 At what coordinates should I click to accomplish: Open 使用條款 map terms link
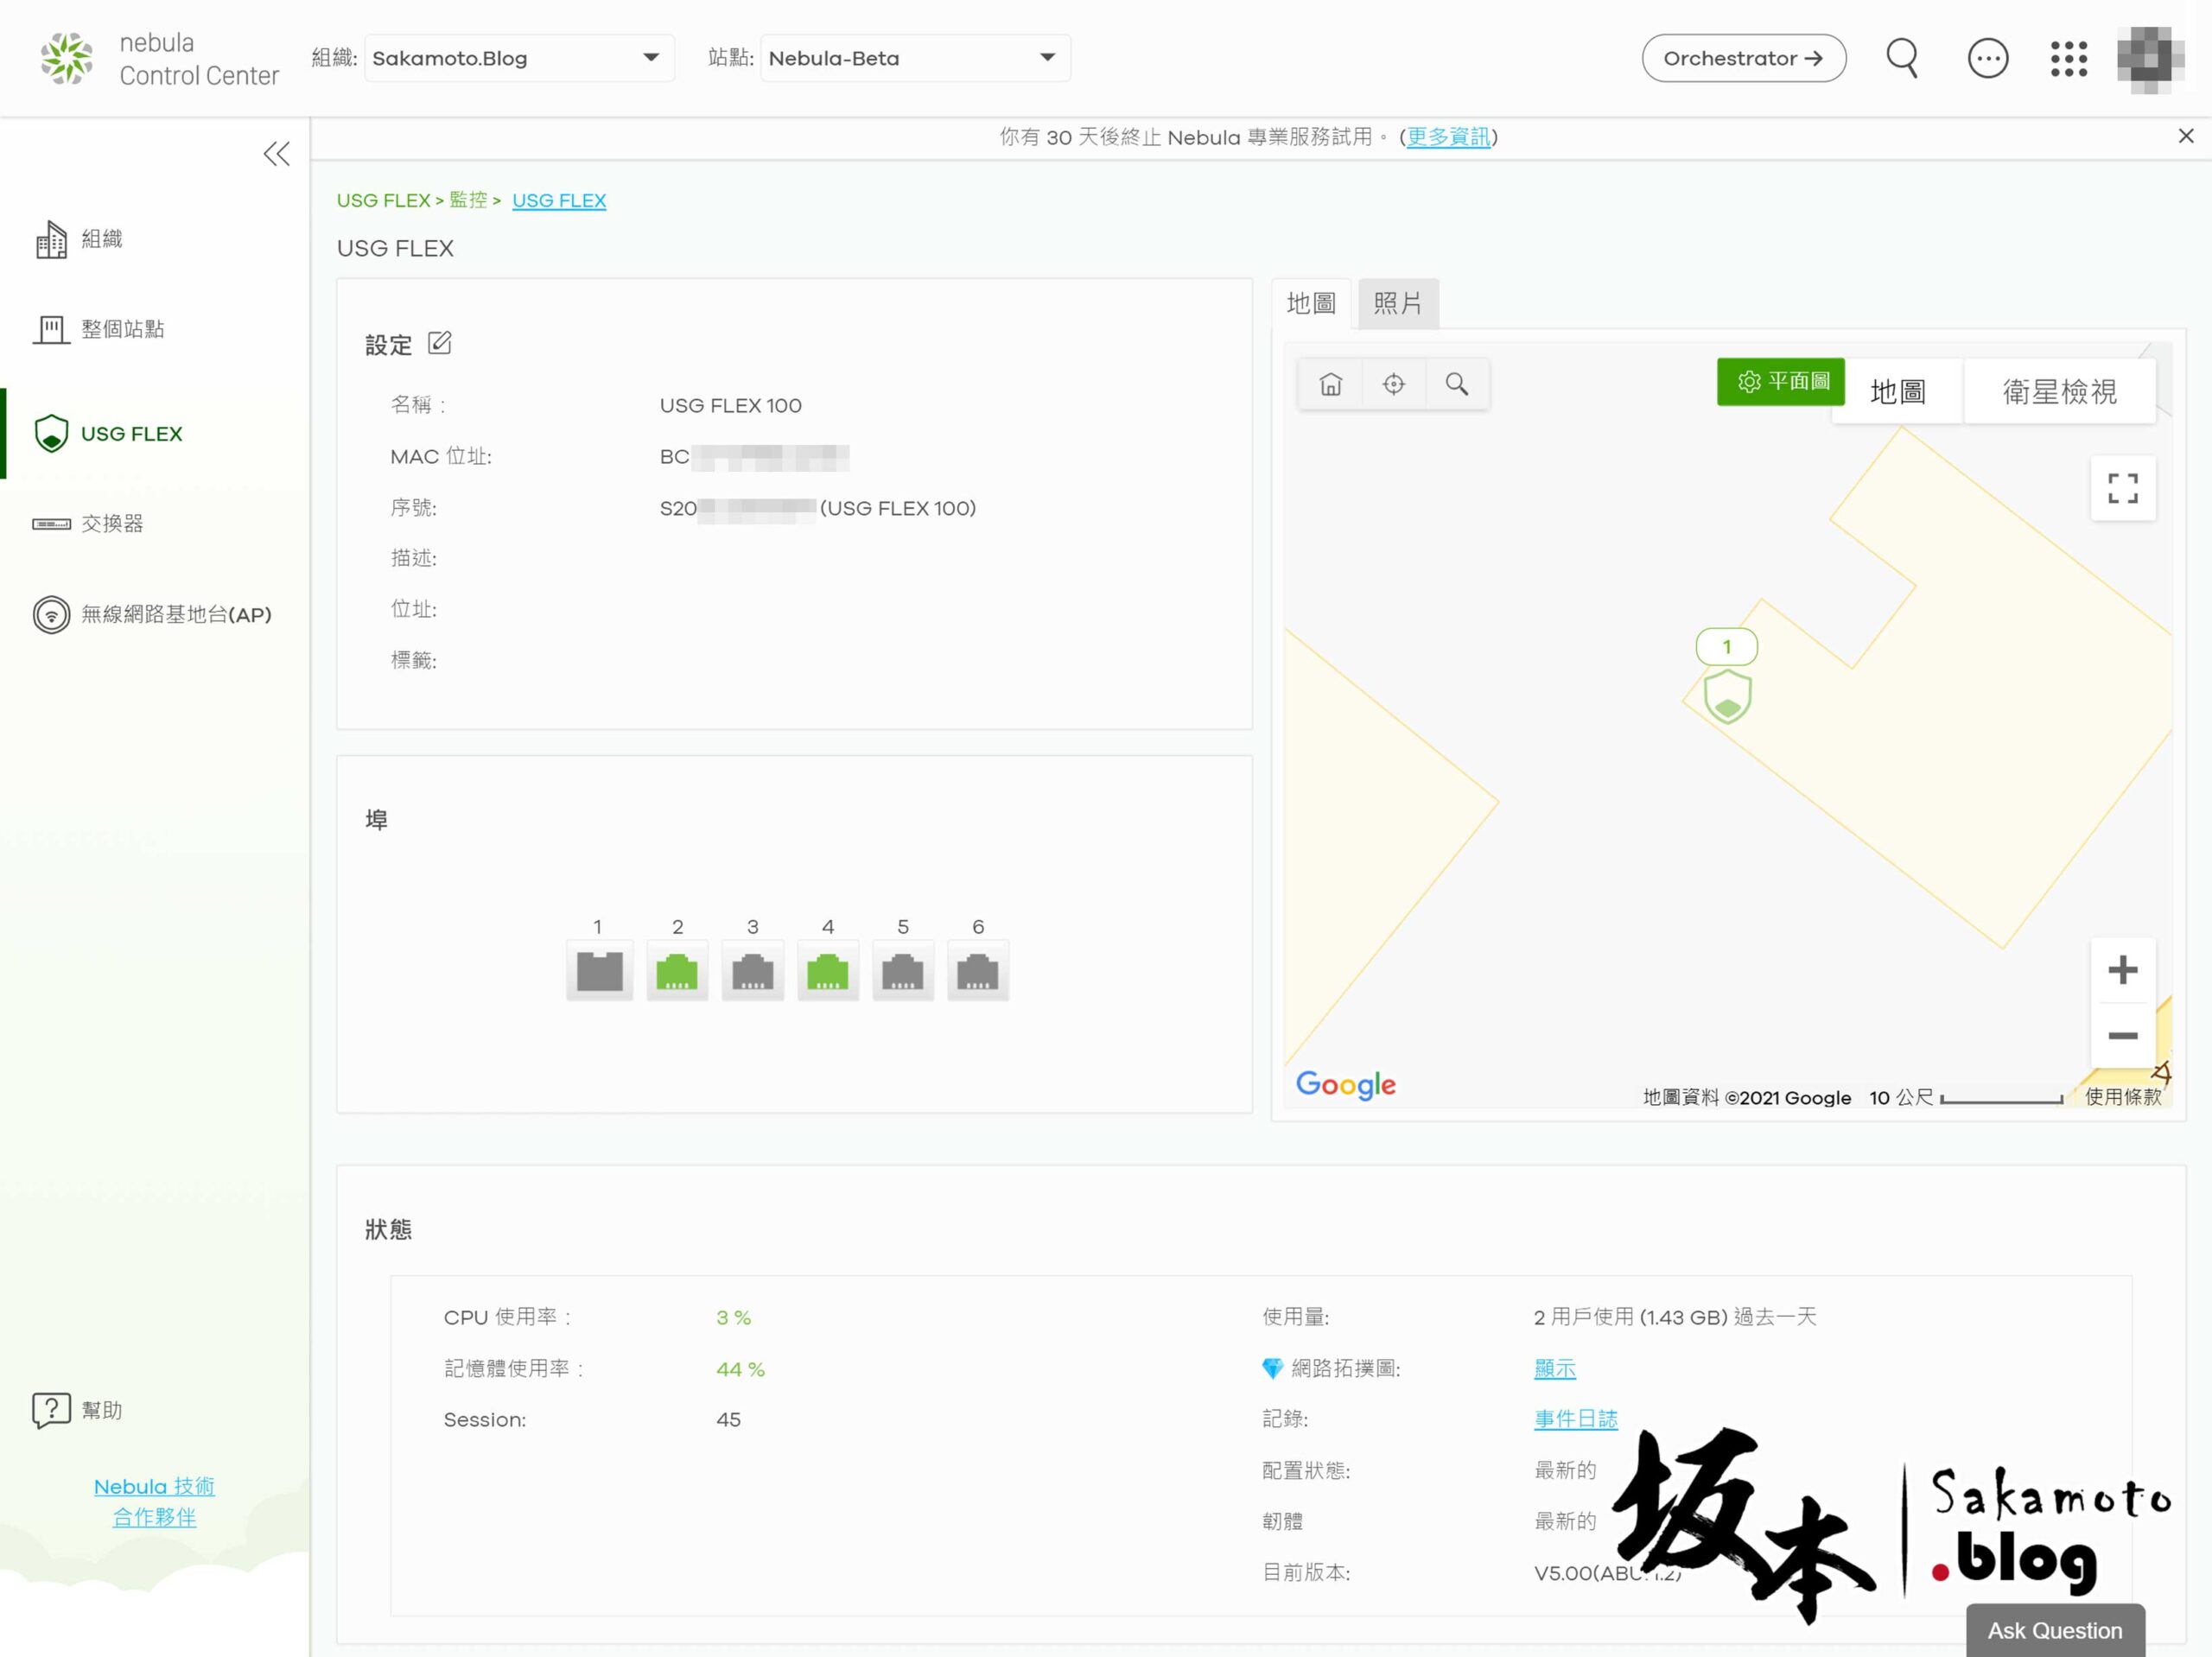[x=2123, y=1097]
